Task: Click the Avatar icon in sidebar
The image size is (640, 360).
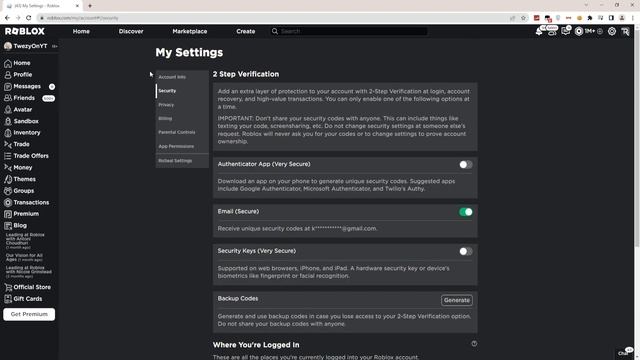Action: pyautogui.click(x=8, y=109)
